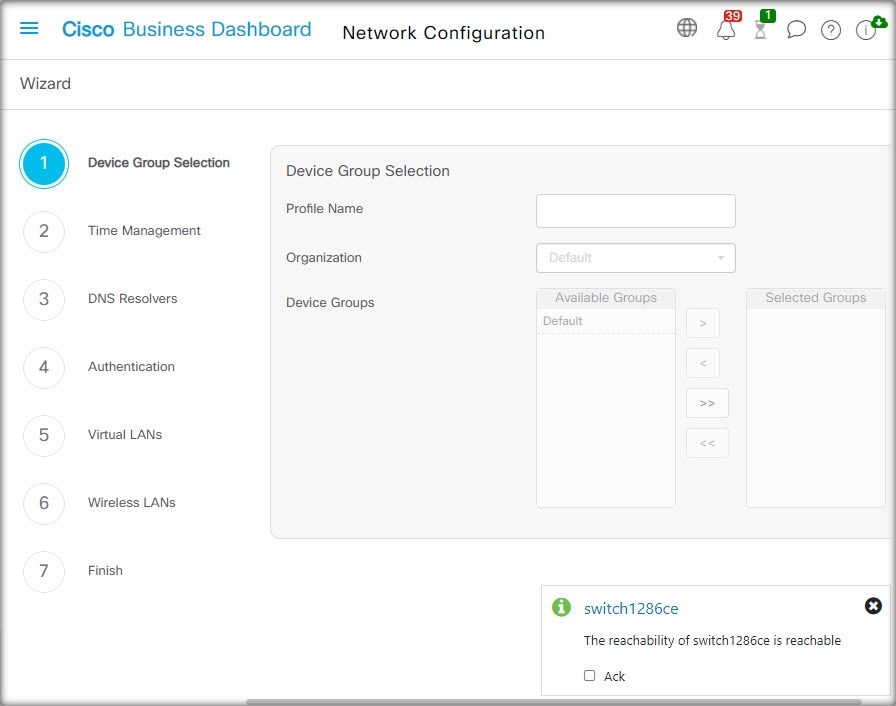Click the help question mark icon
This screenshot has width=896, height=706.
coord(831,30)
